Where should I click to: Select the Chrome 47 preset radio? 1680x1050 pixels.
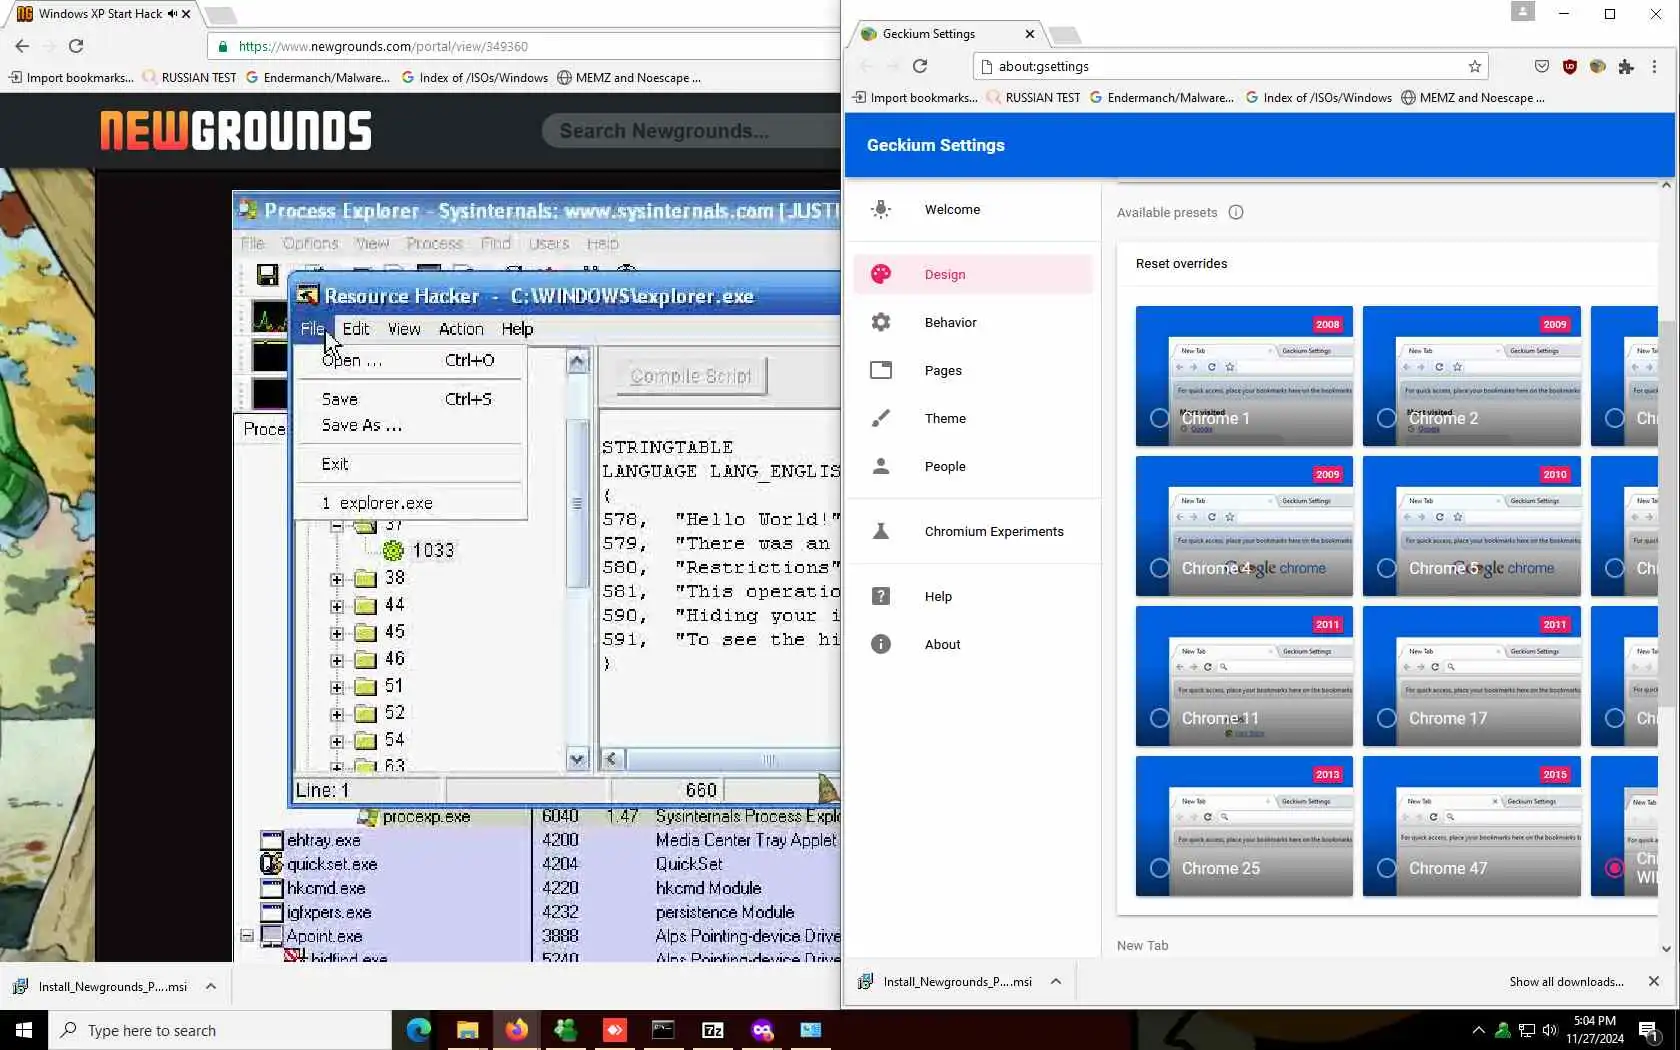(1386, 868)
